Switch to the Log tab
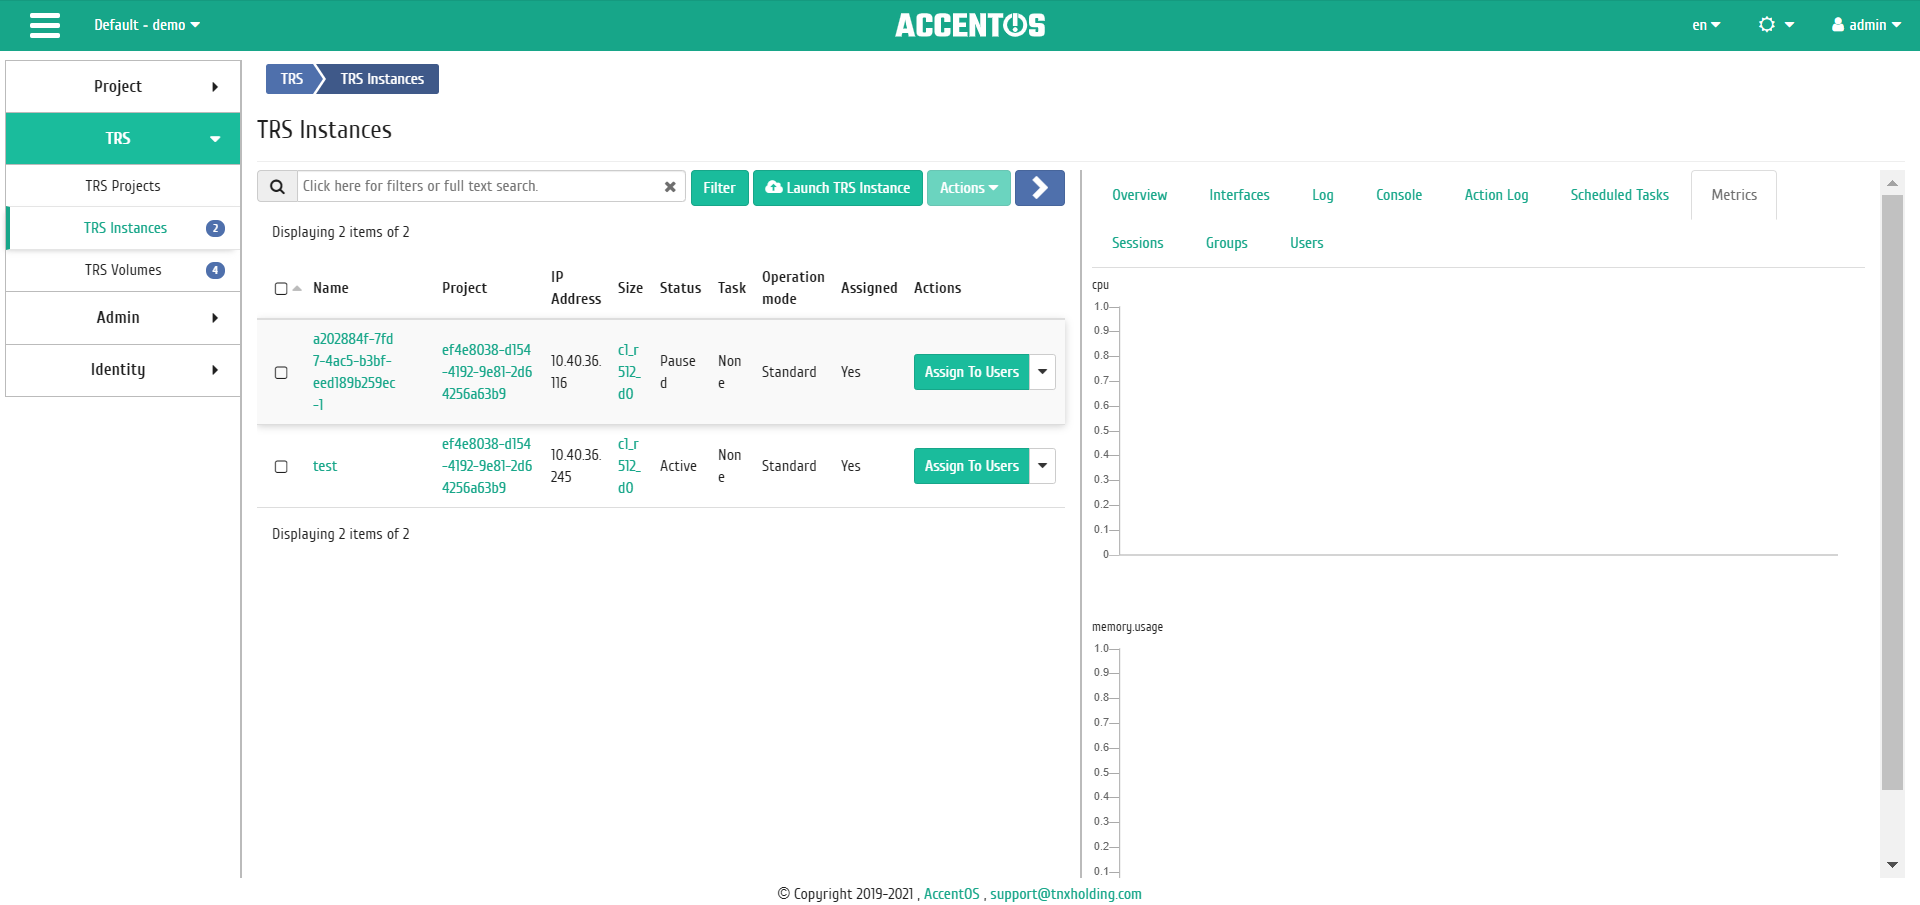Screen dimensions: 1920x905 click(x=1322, y=195)
